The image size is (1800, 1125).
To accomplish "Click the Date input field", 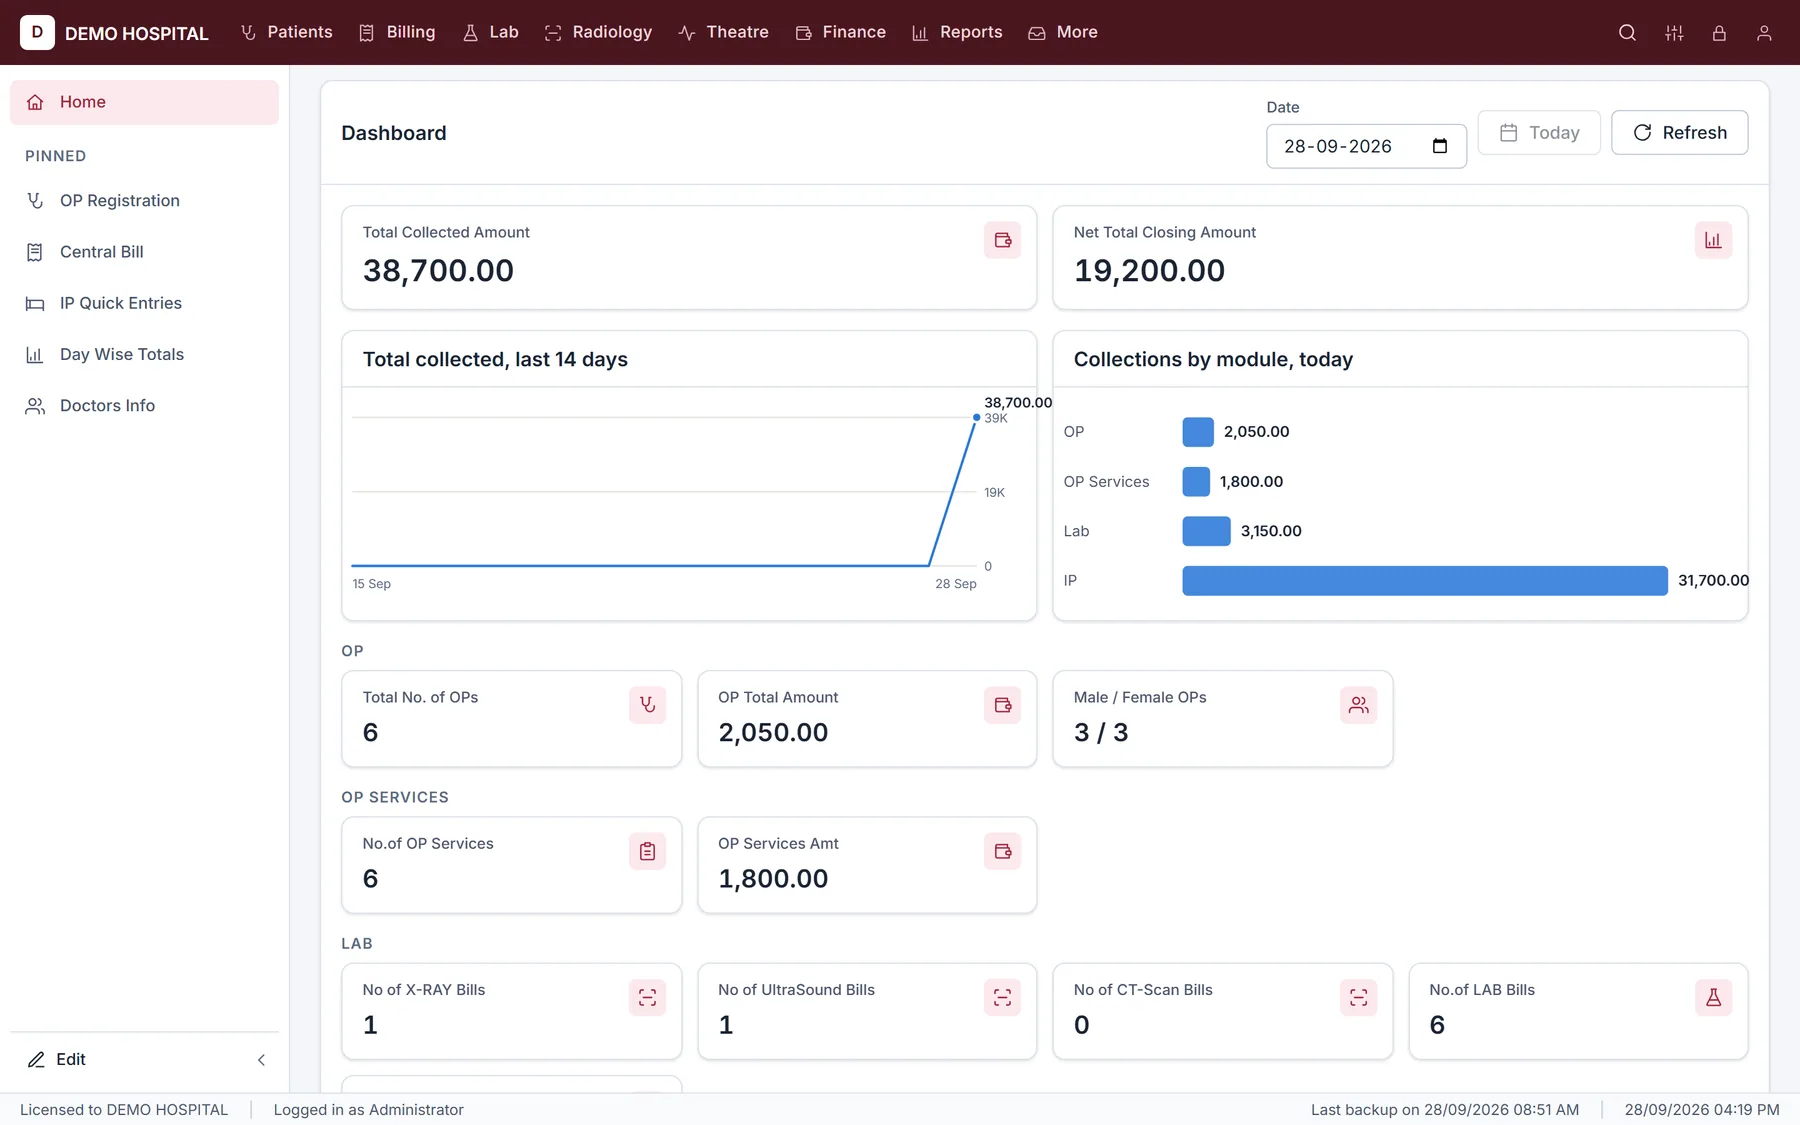I will (1366, 146).
